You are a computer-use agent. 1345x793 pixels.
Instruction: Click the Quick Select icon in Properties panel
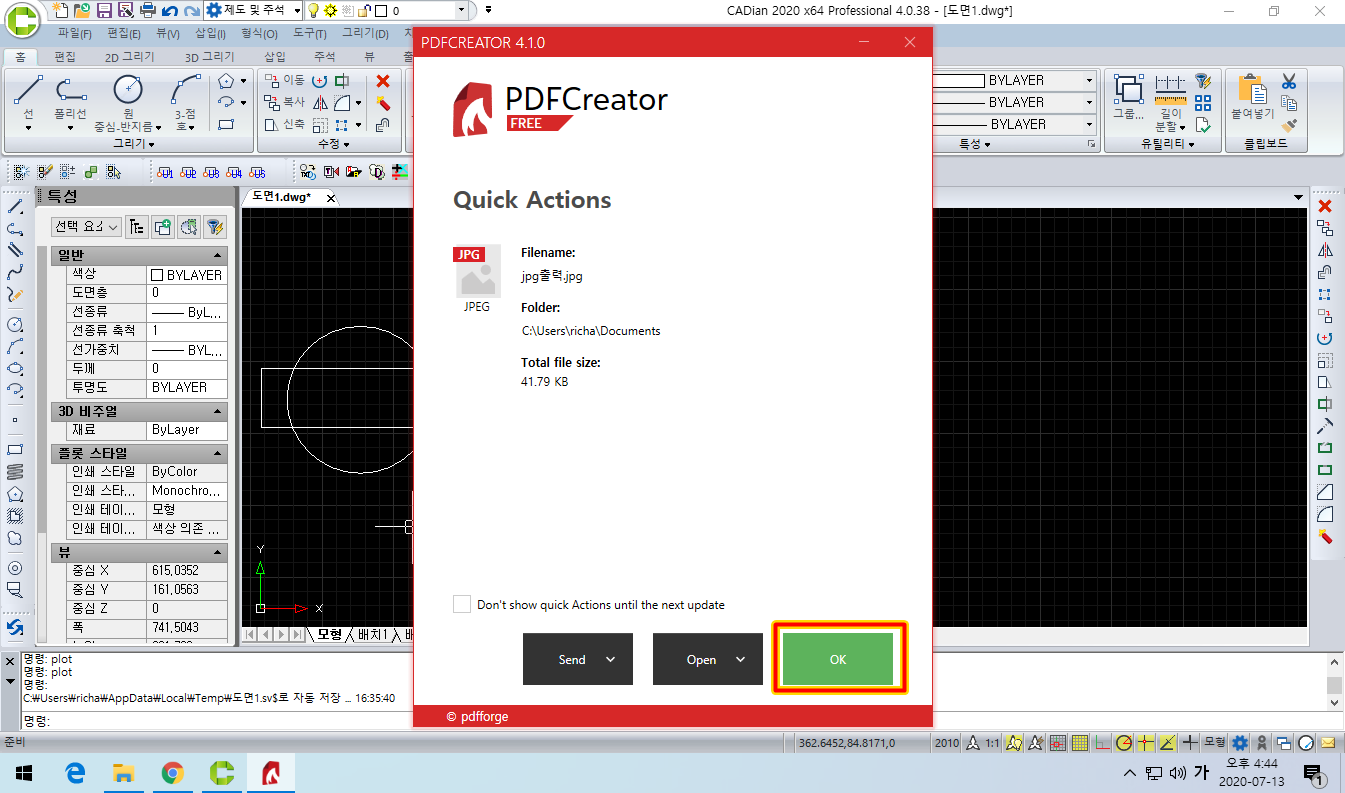[x=214, y=227]
